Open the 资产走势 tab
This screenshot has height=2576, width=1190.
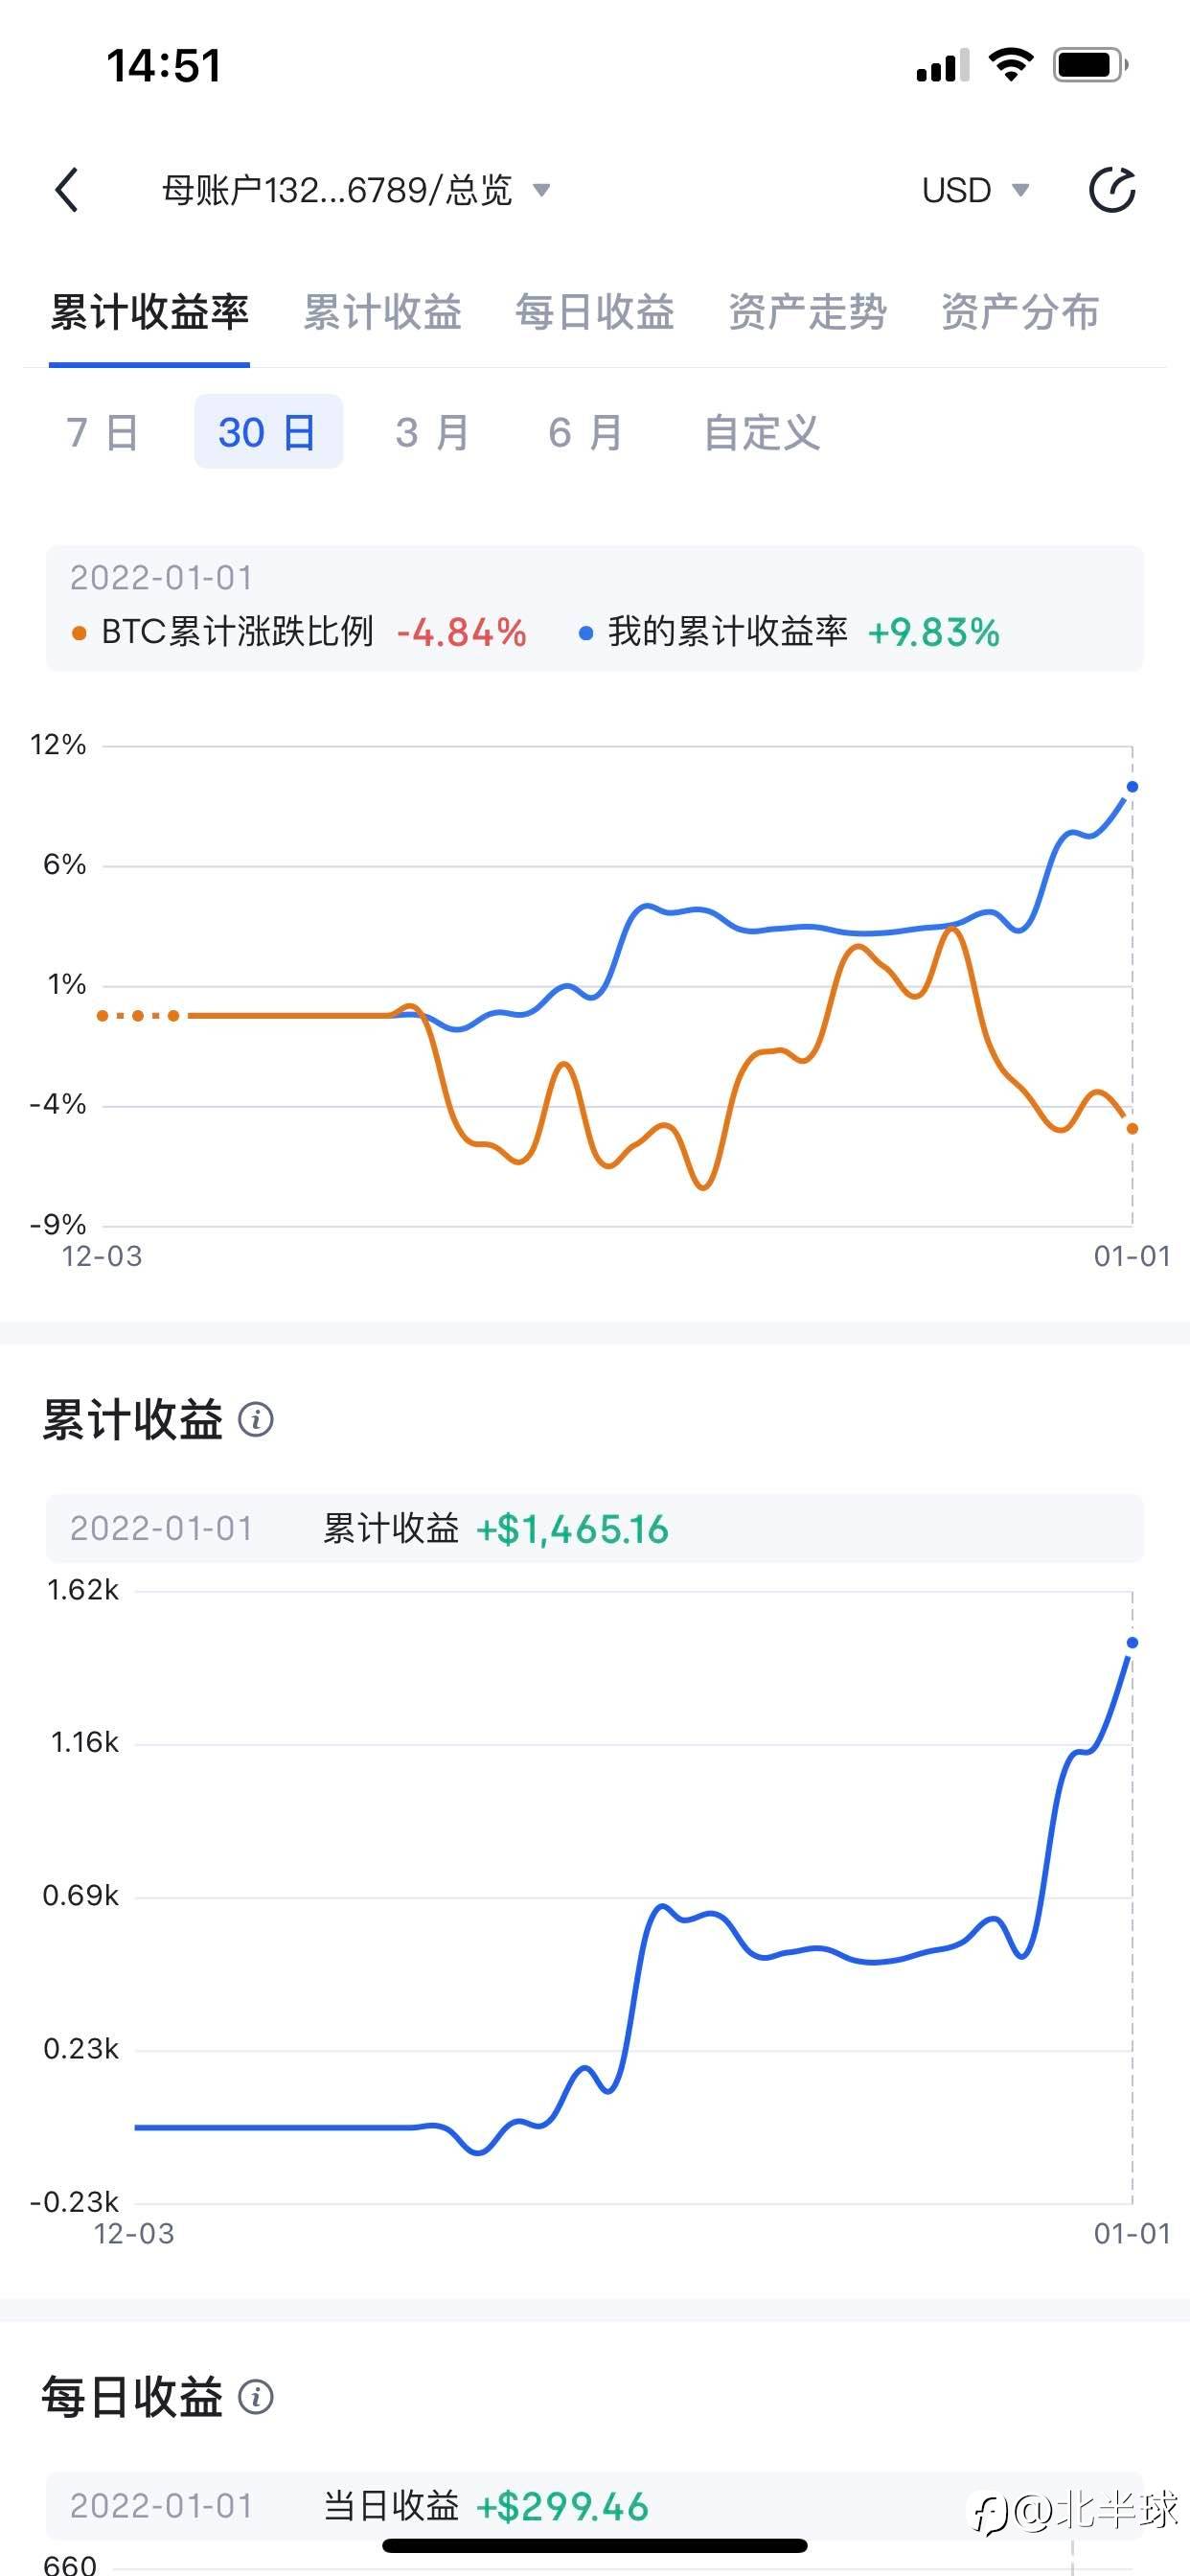[x=807, y=312]
